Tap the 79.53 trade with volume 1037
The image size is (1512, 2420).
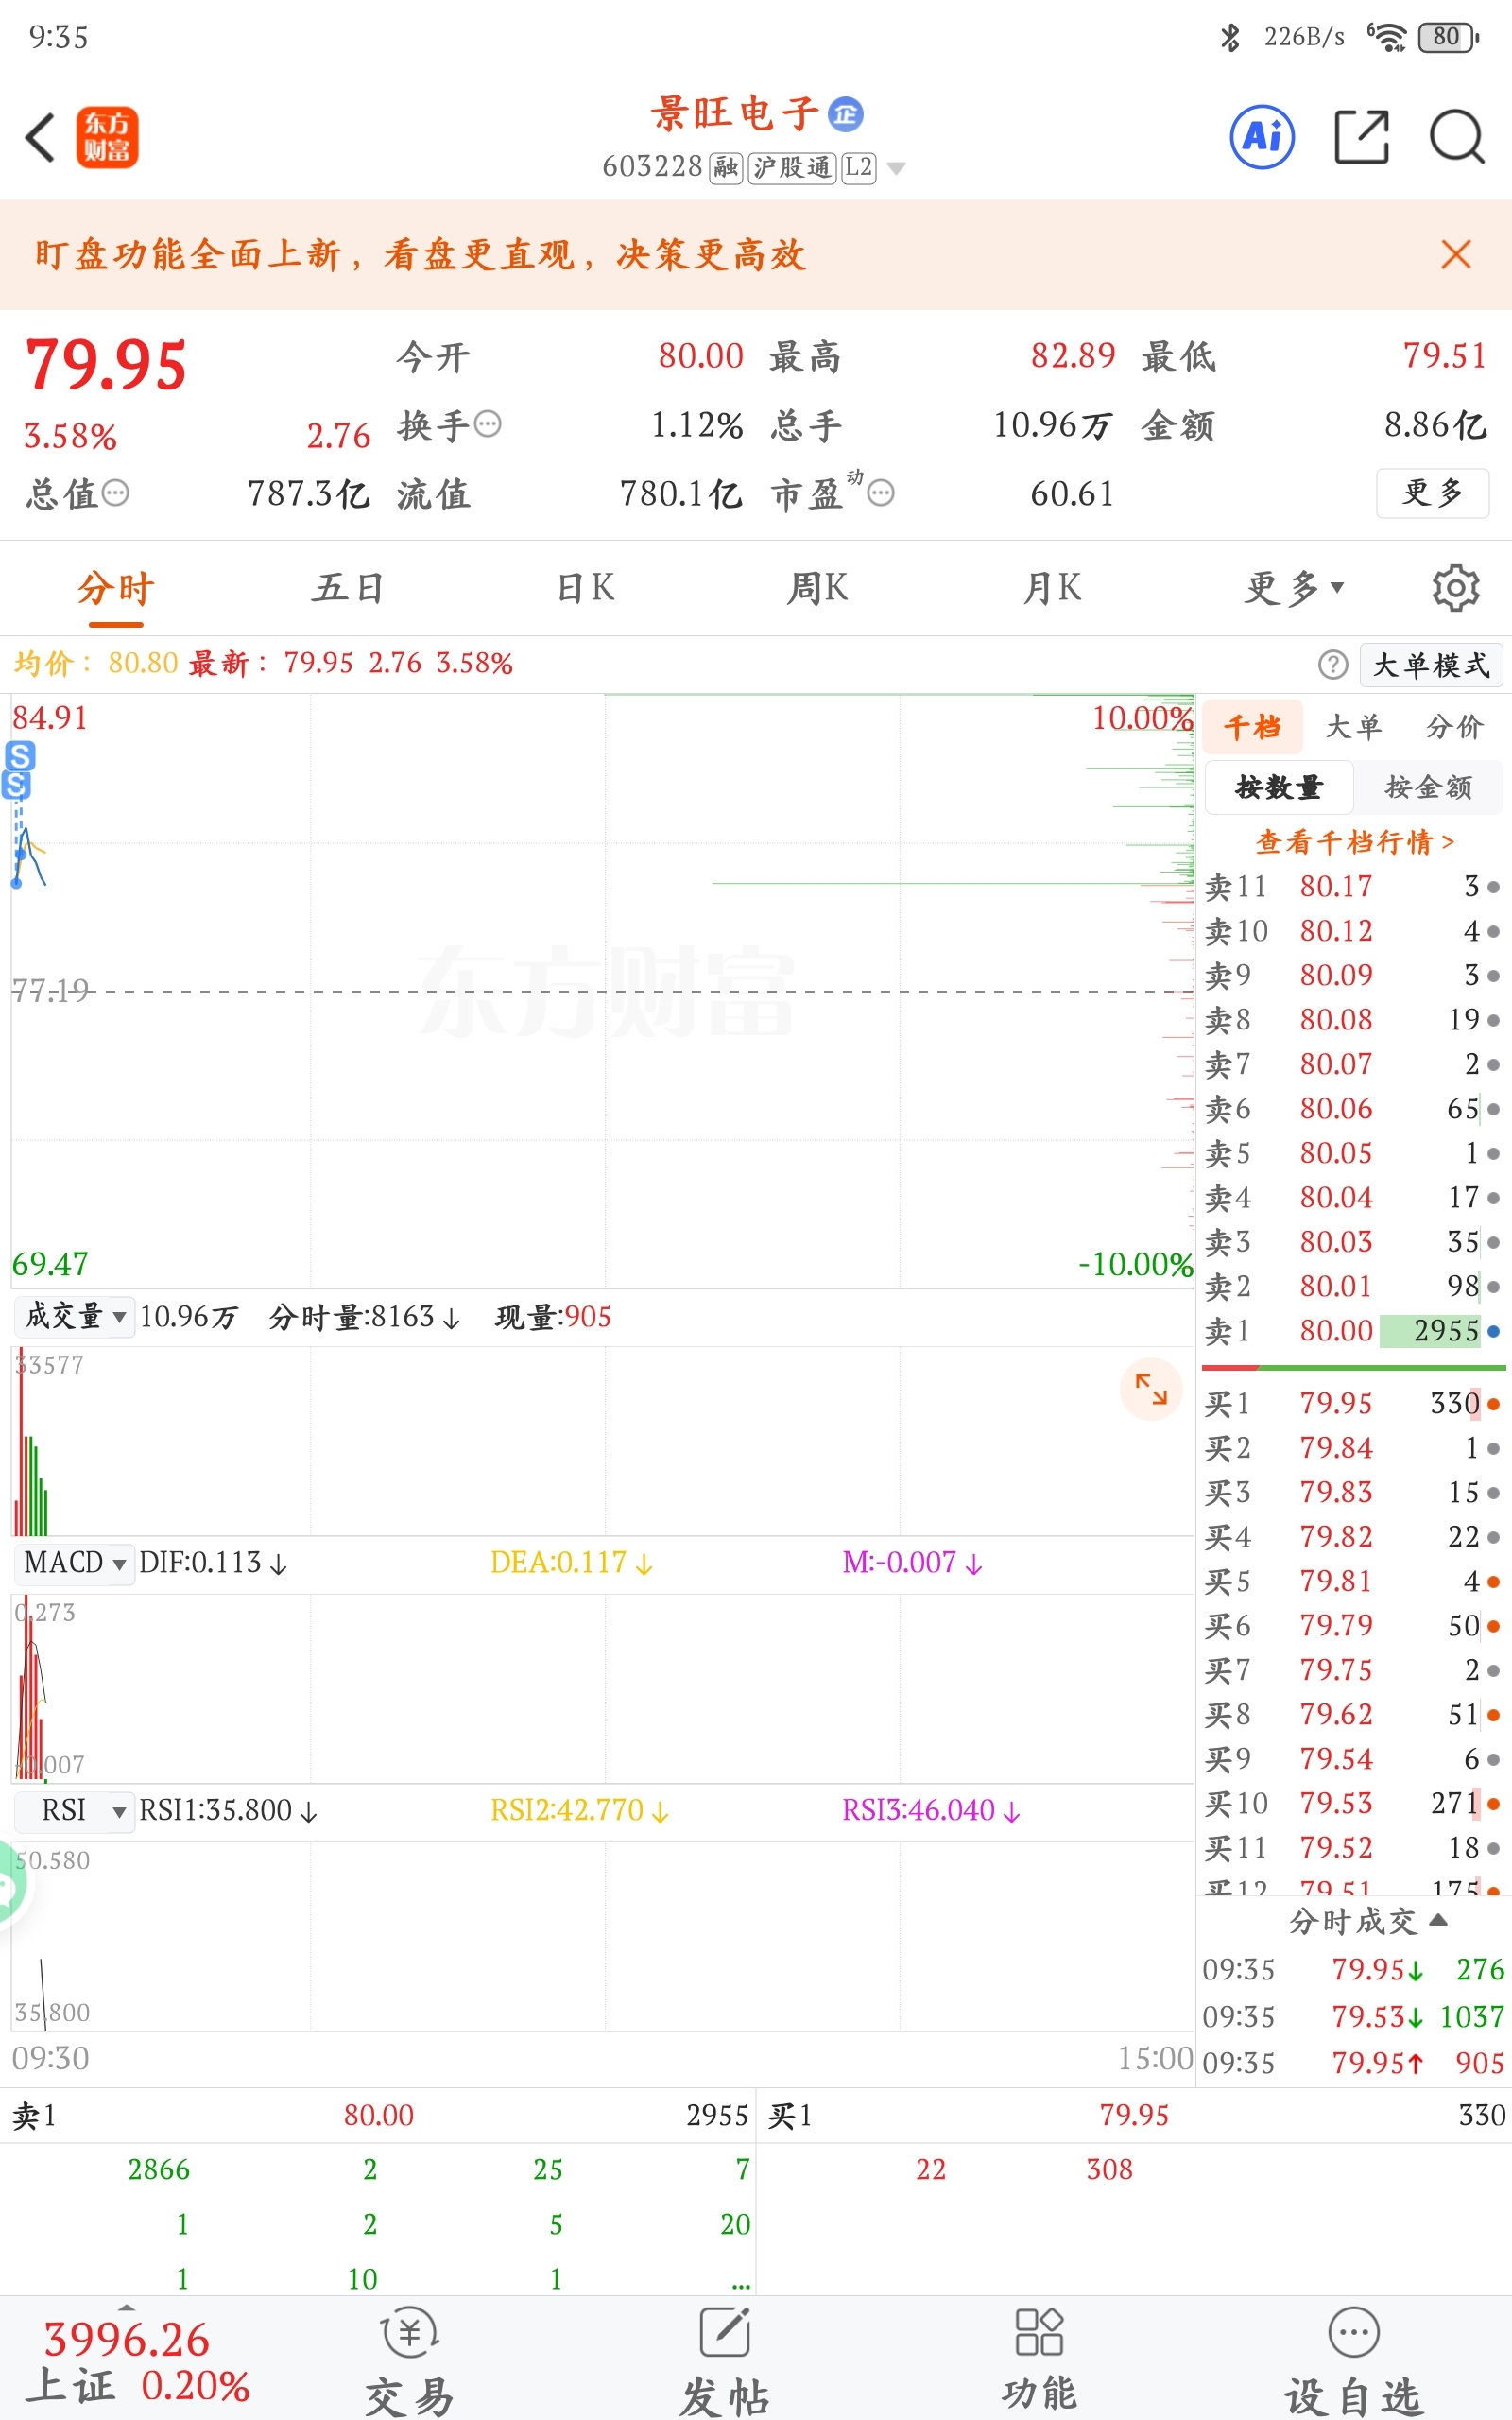(1354, 2017)
